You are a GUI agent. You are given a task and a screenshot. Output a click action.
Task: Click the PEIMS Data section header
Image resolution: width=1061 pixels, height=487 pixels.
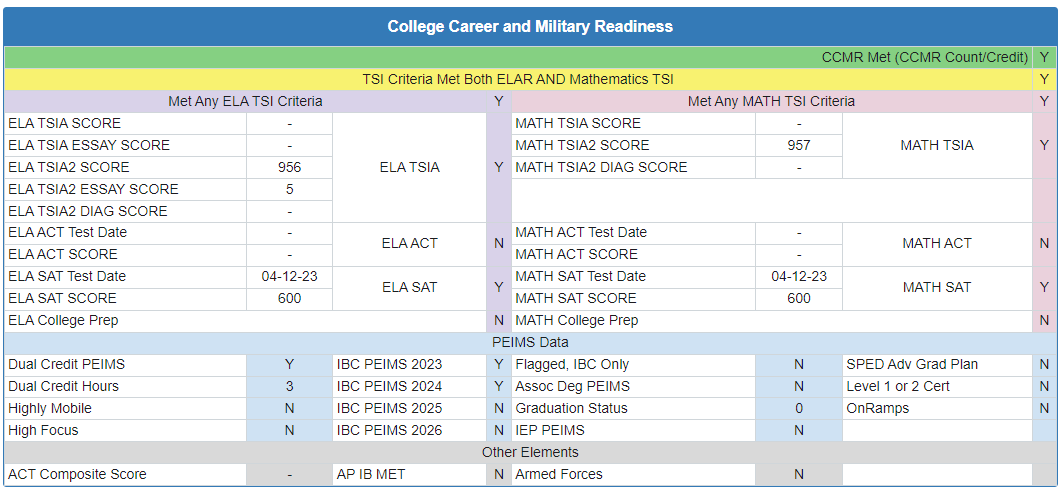click(x=530, y=342)
